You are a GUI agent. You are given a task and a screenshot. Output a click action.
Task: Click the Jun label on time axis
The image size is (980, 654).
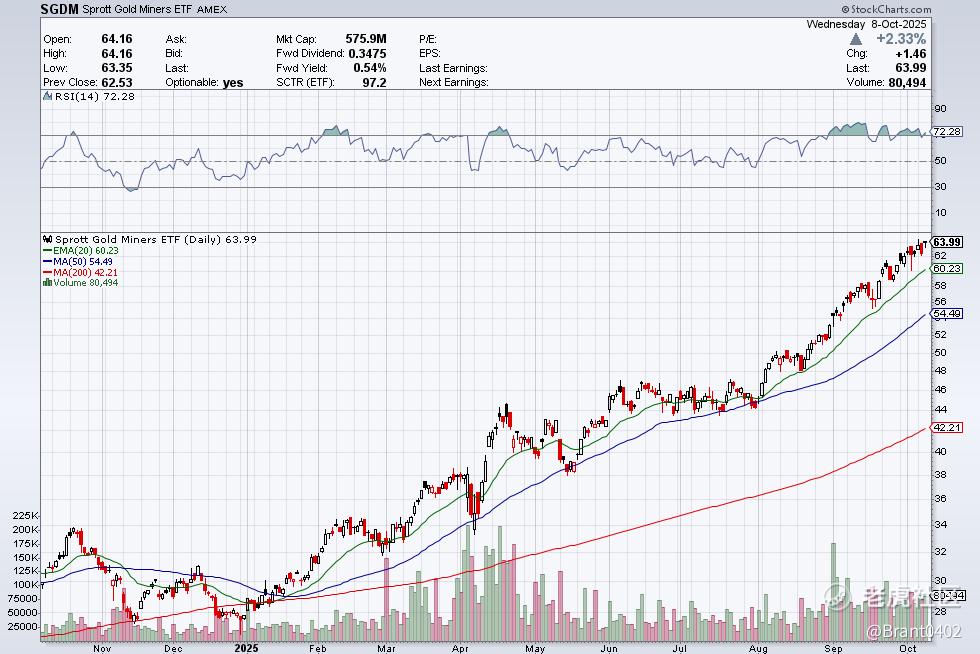[609, 648]
